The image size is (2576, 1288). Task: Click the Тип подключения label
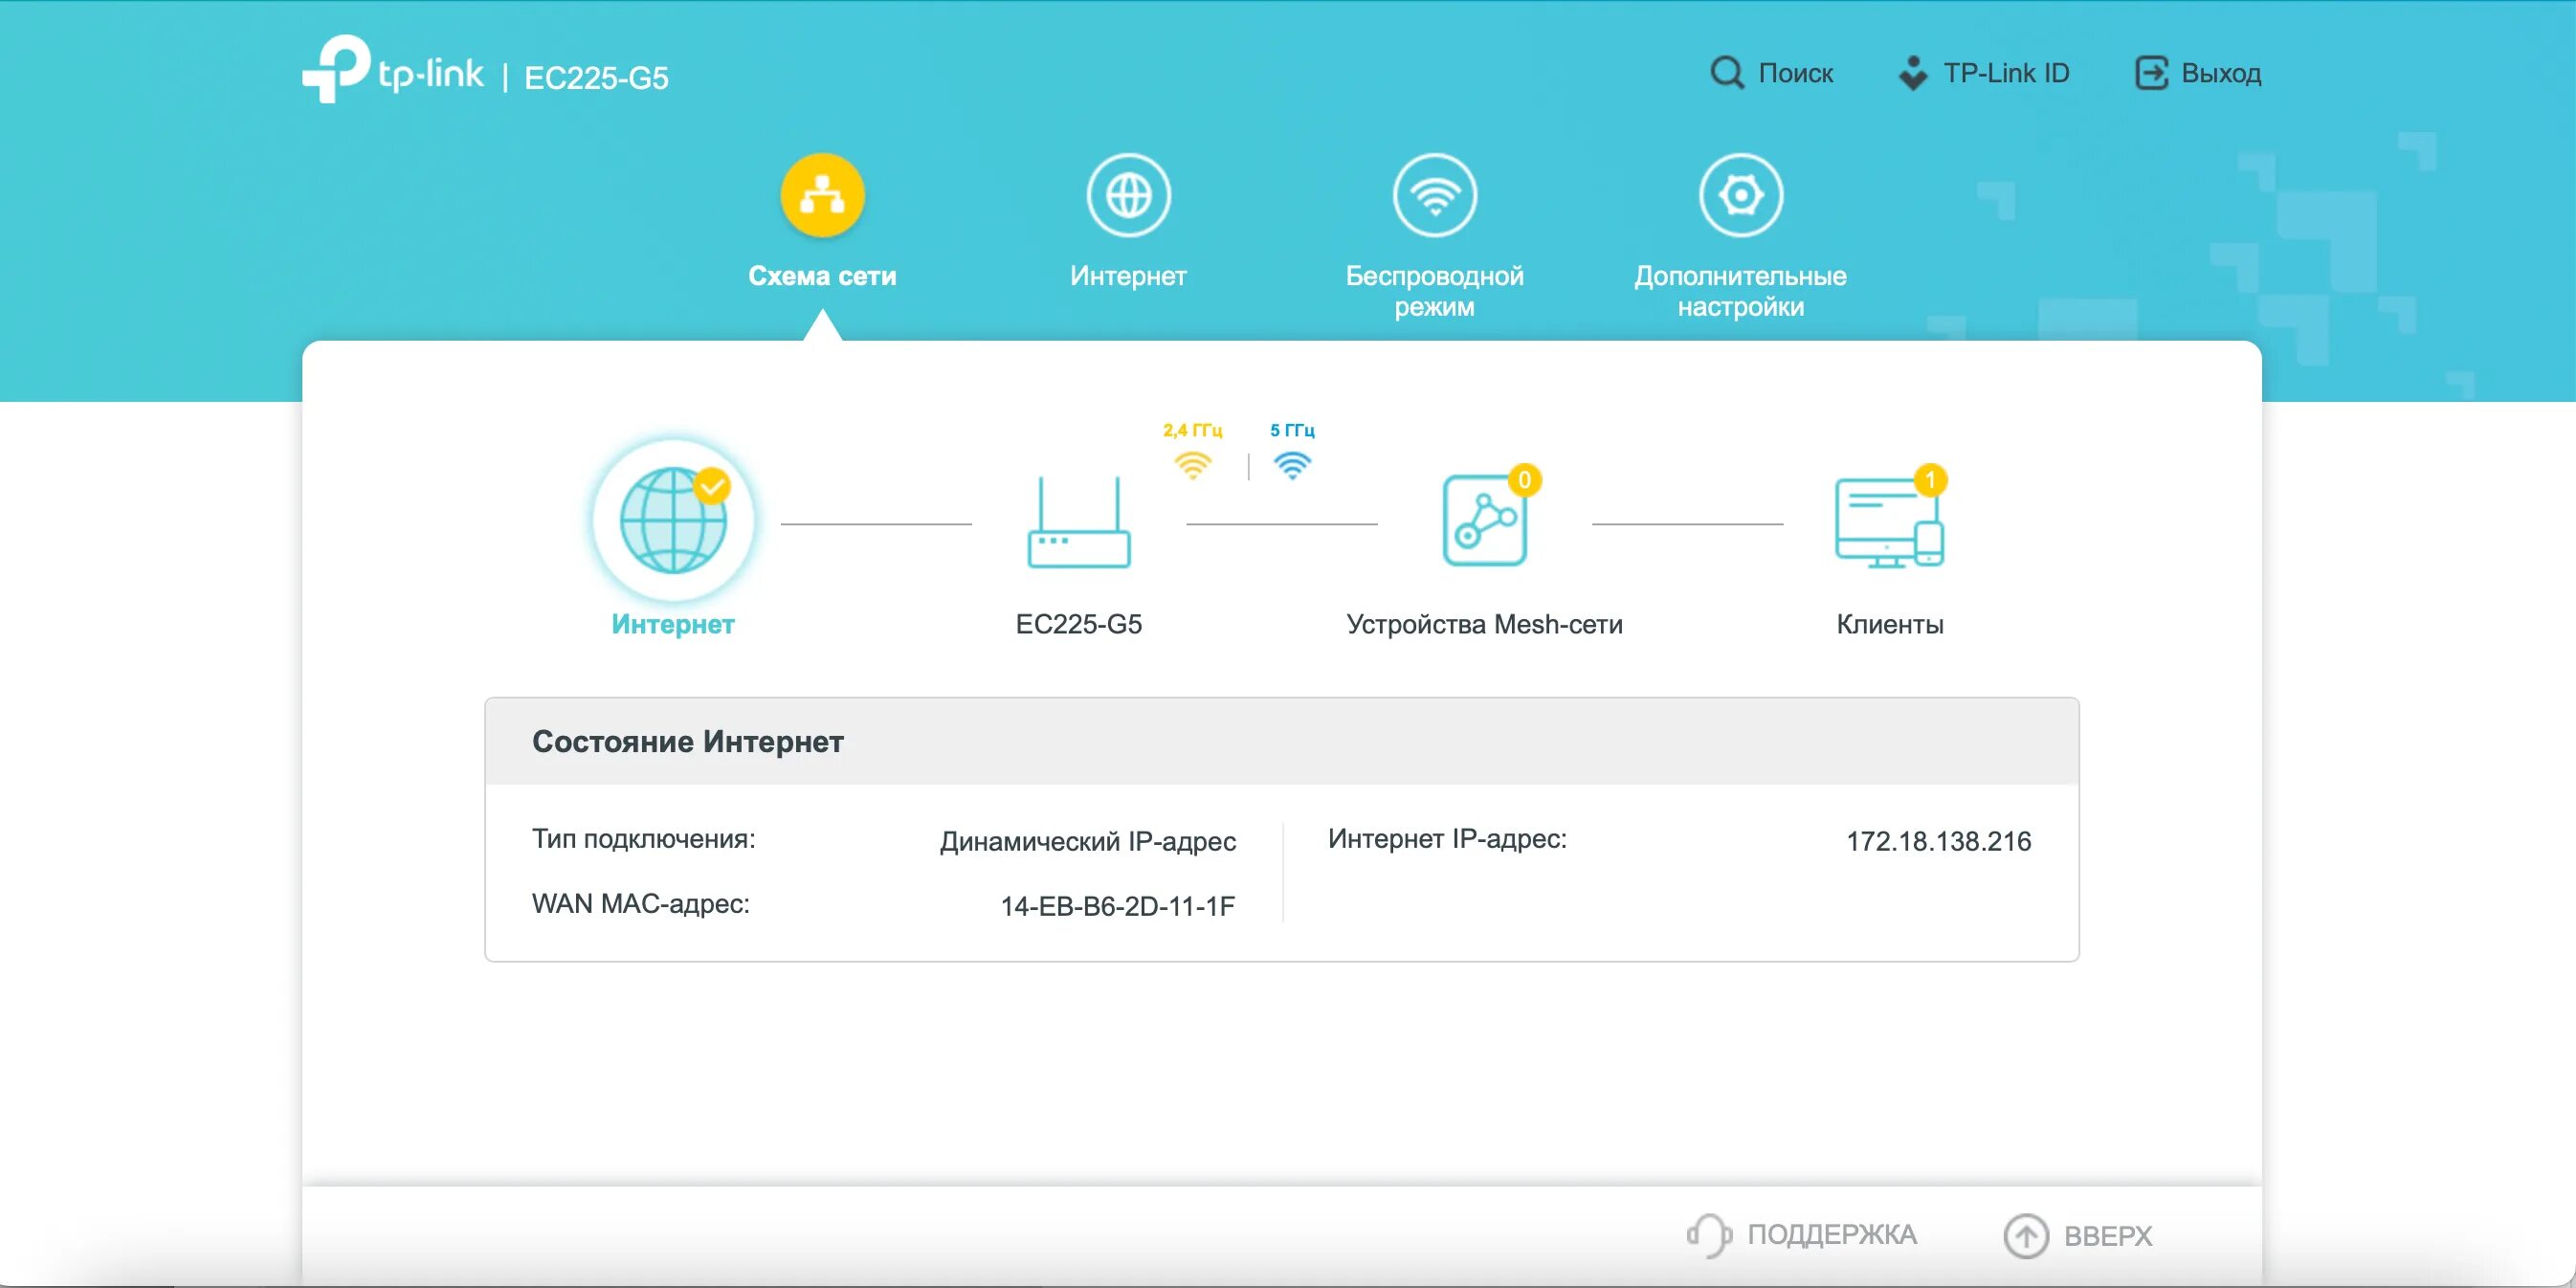(x=643, y=839)
